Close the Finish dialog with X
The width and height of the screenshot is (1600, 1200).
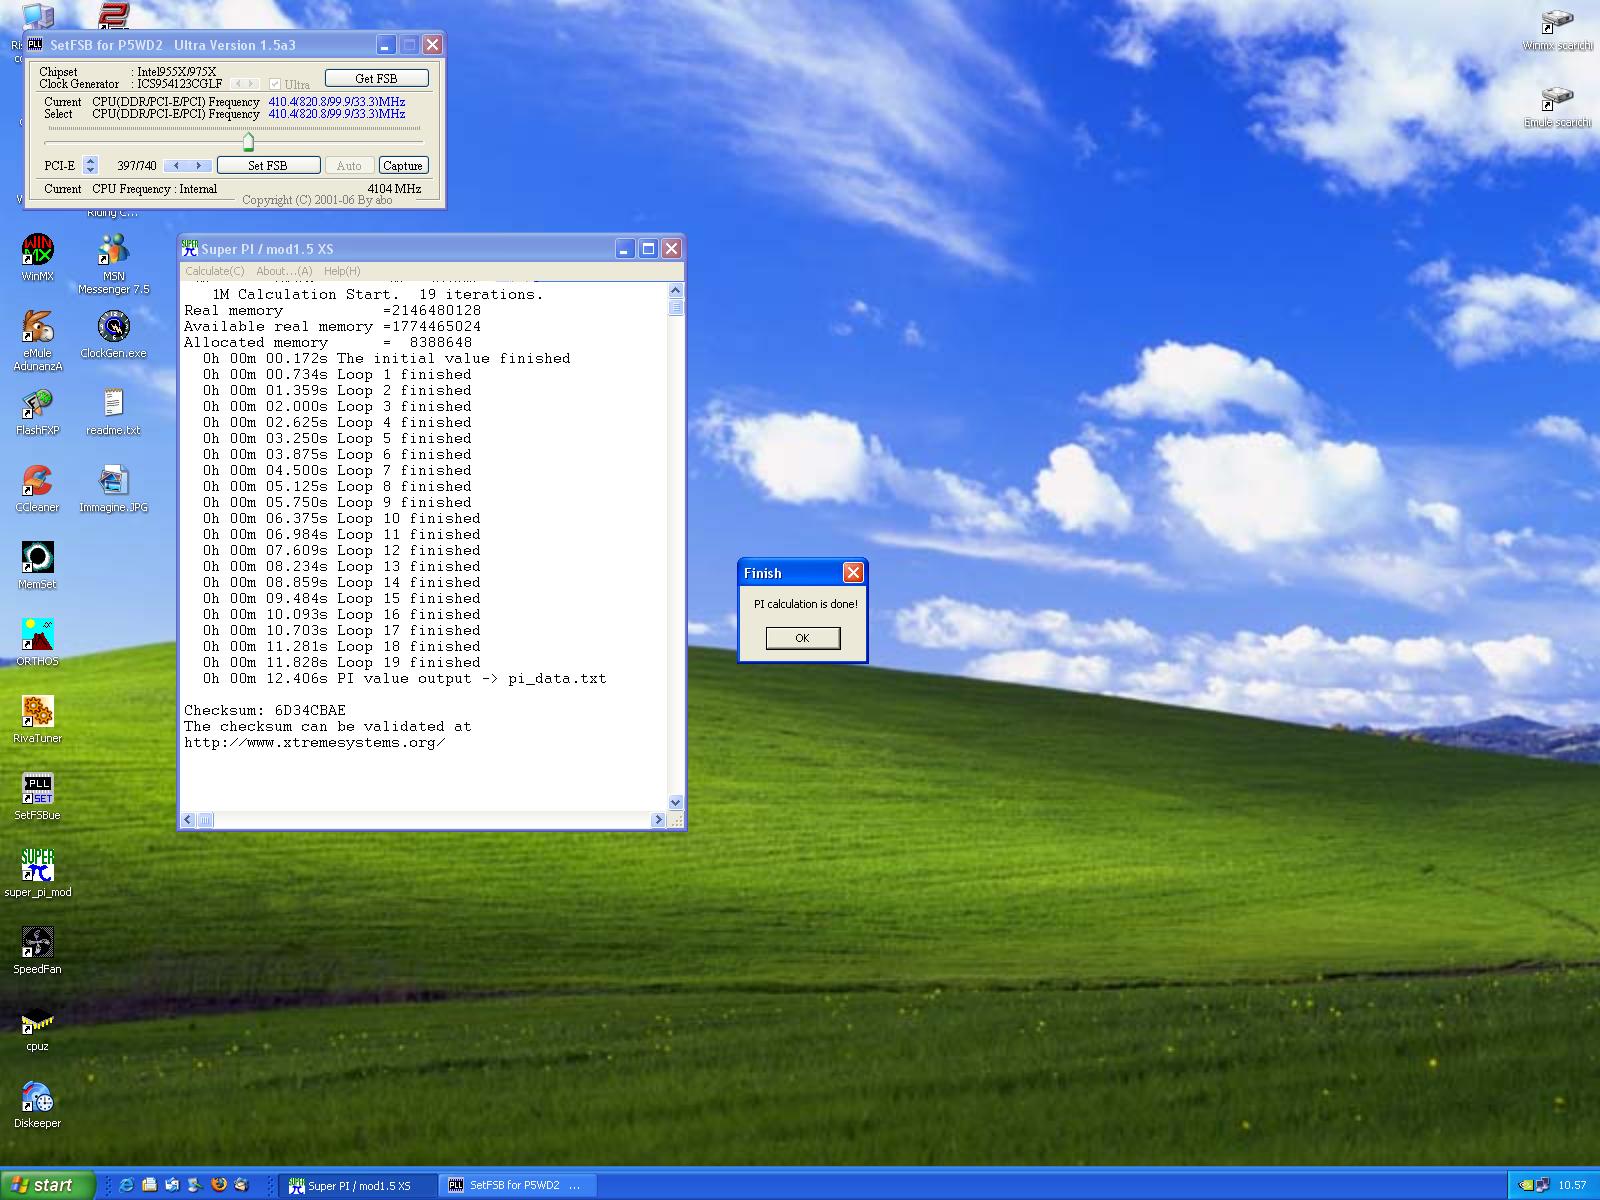tap(853, 572)
